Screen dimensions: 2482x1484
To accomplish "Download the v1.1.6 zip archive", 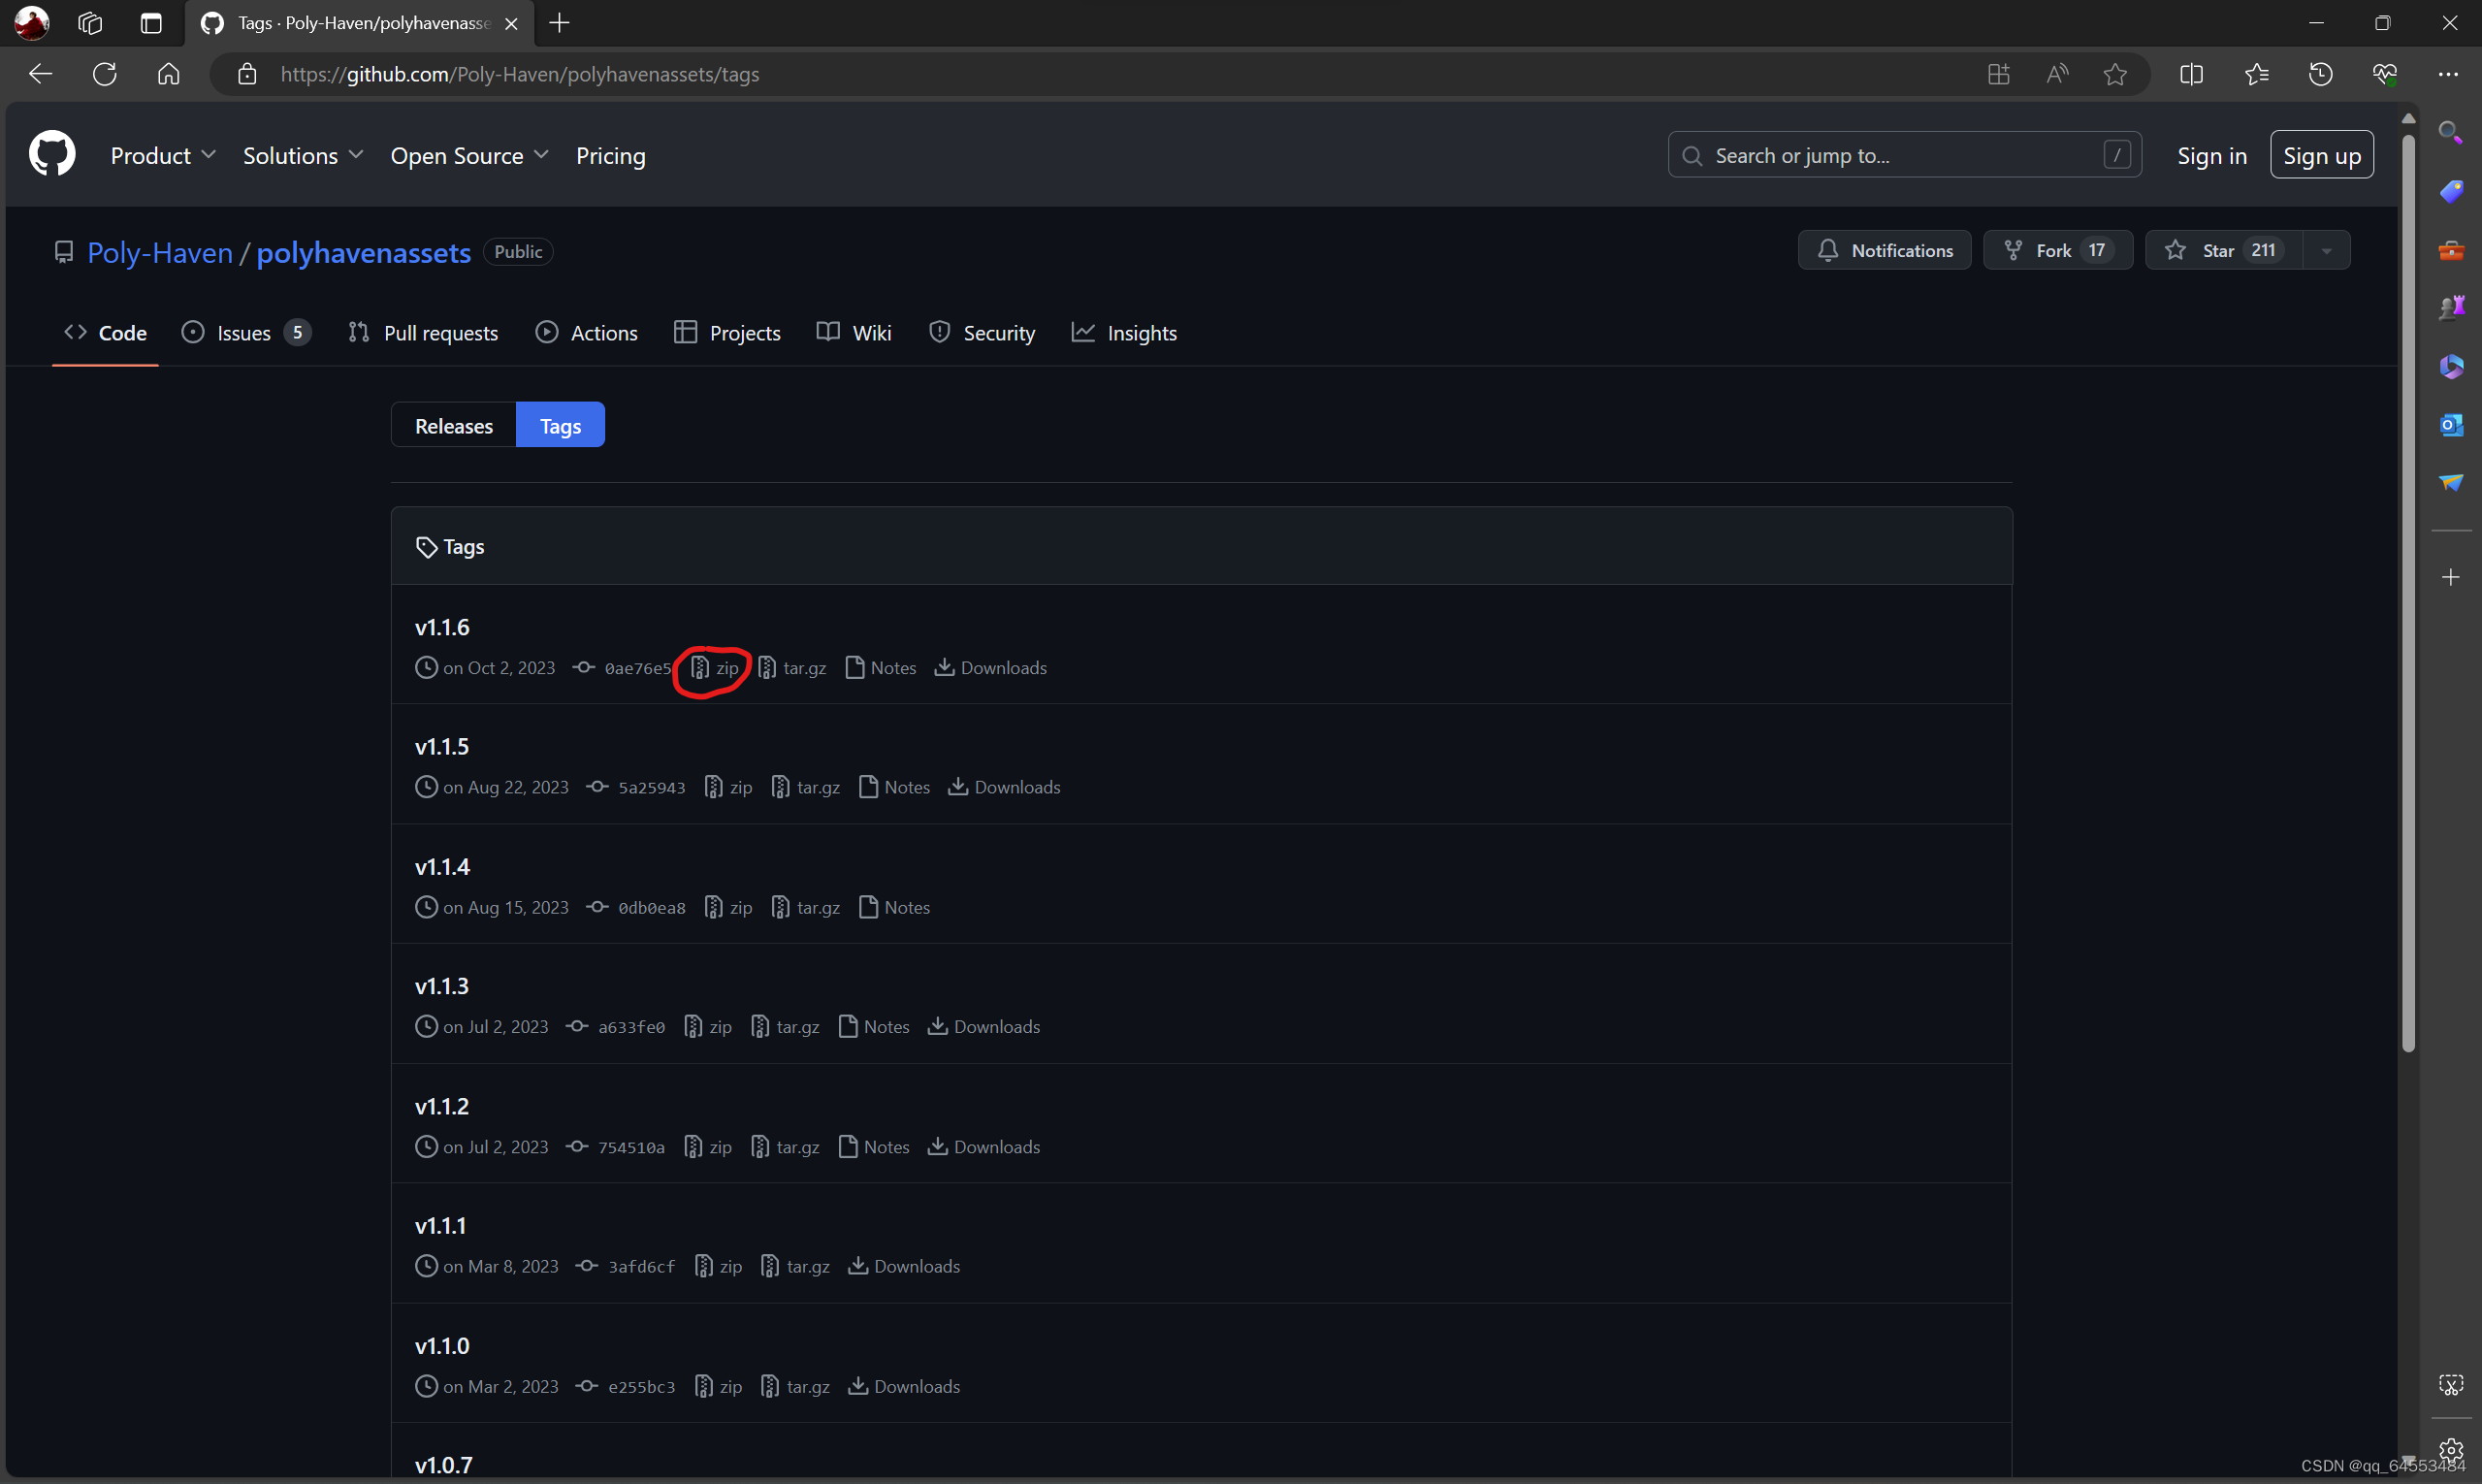I will 716,668.
